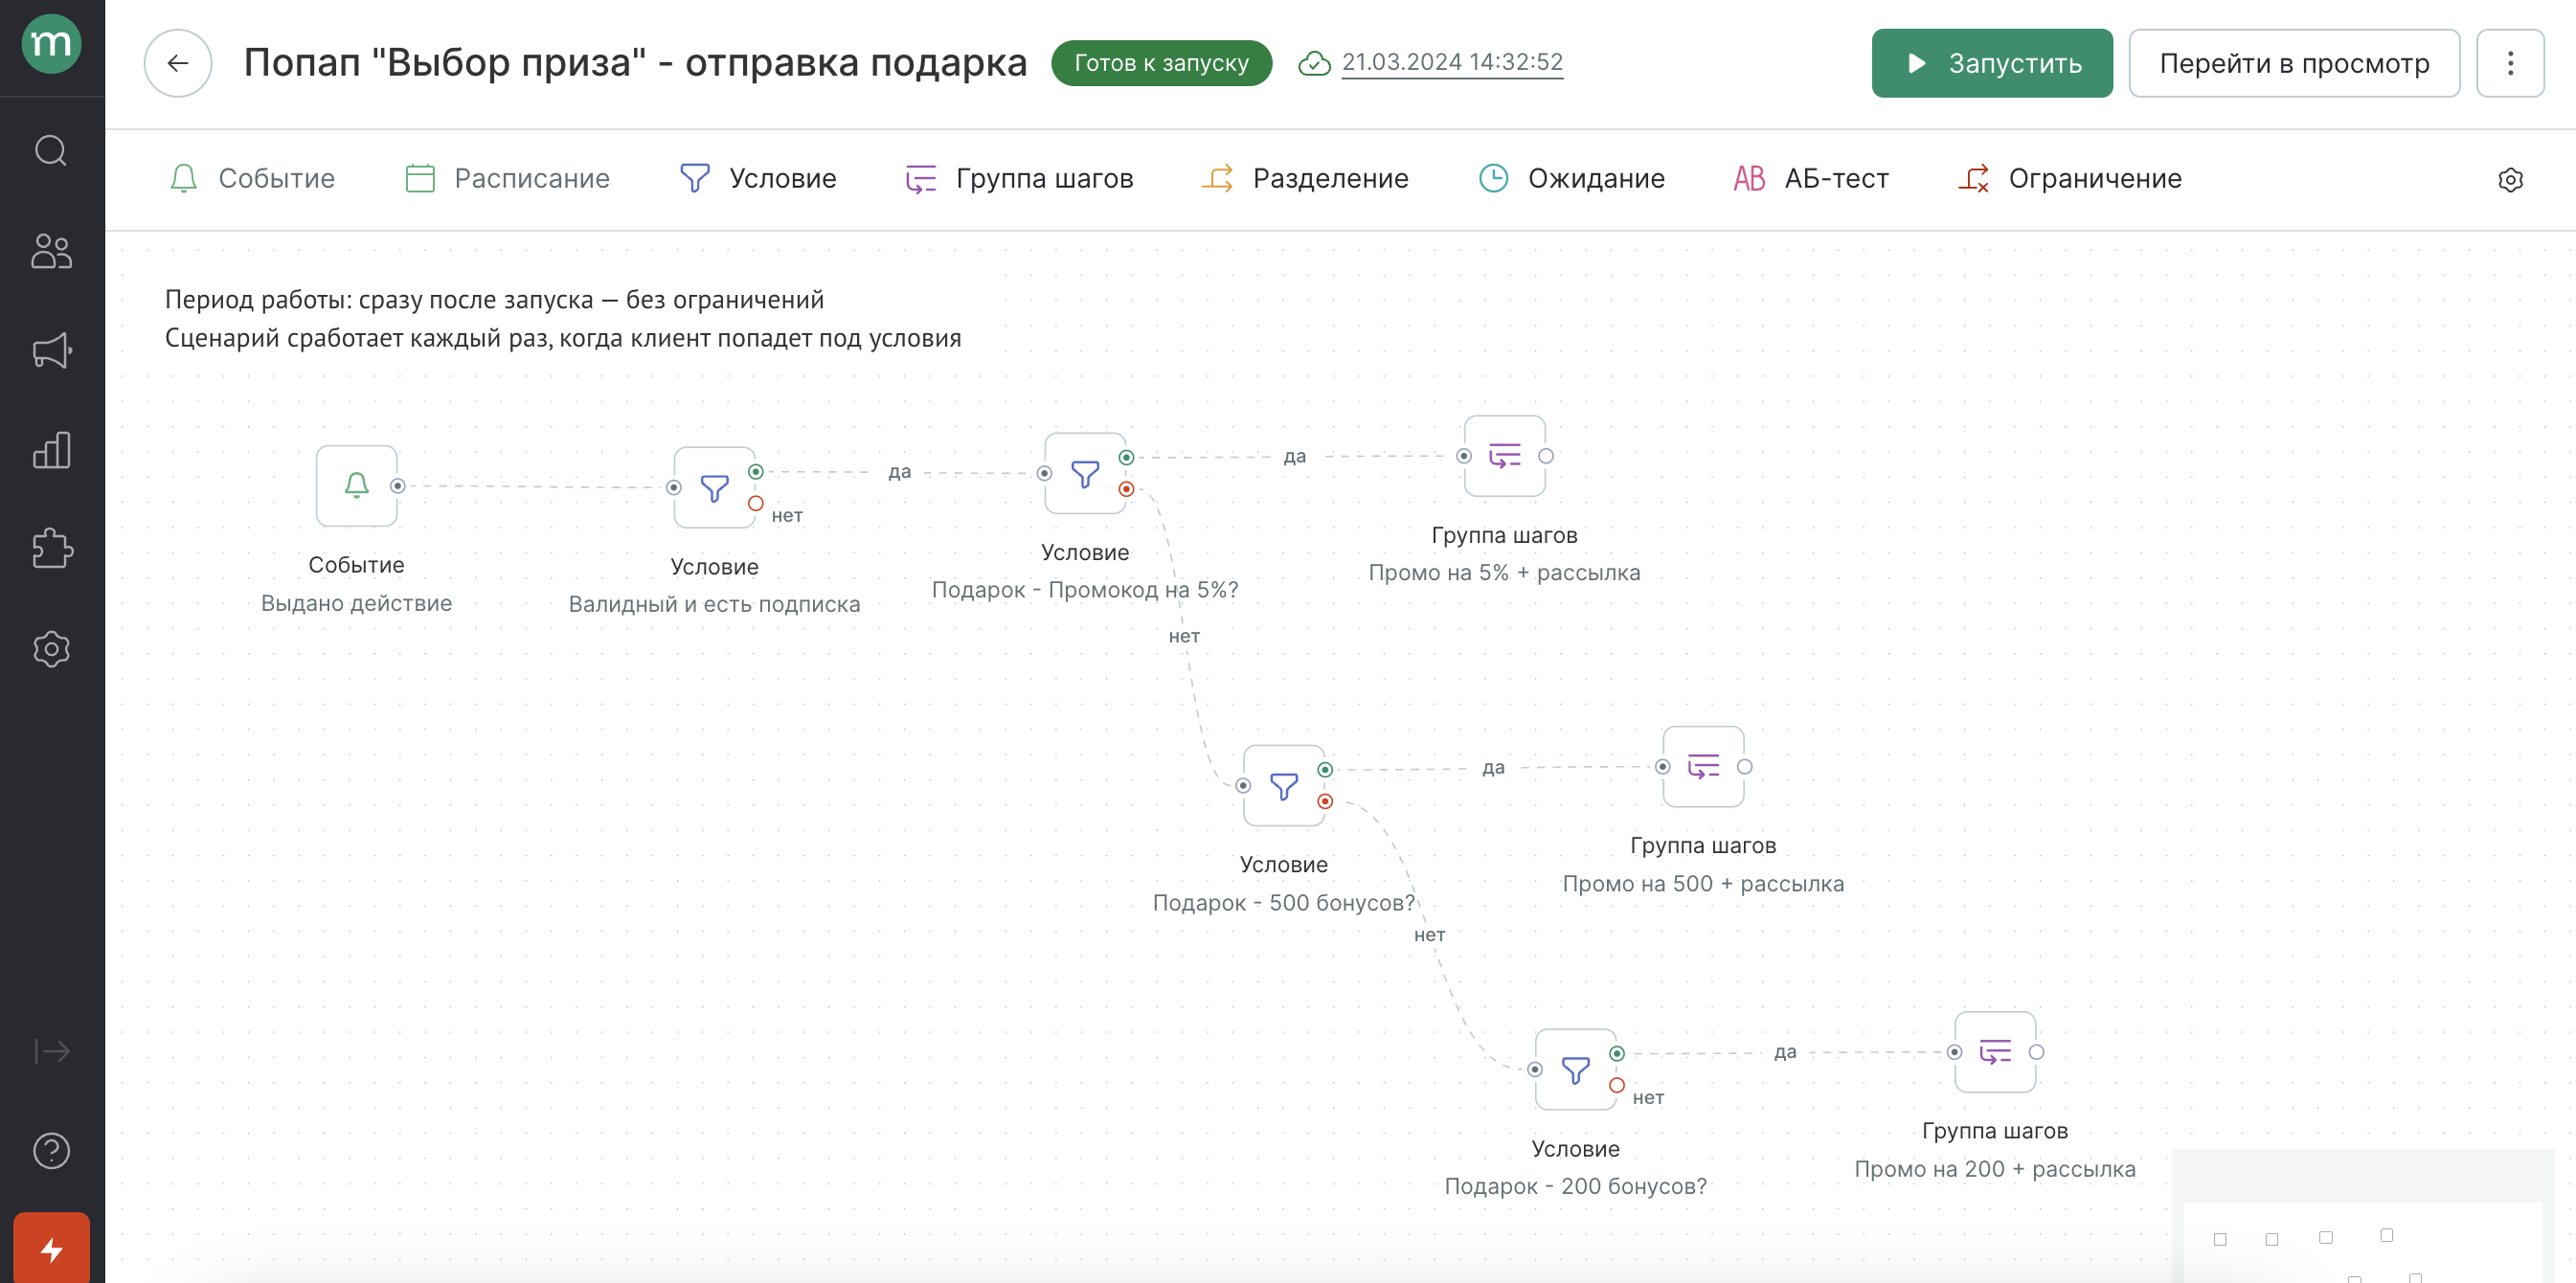Add a Событие block from toolbar

pyautogui.click(x=252, y=178)
